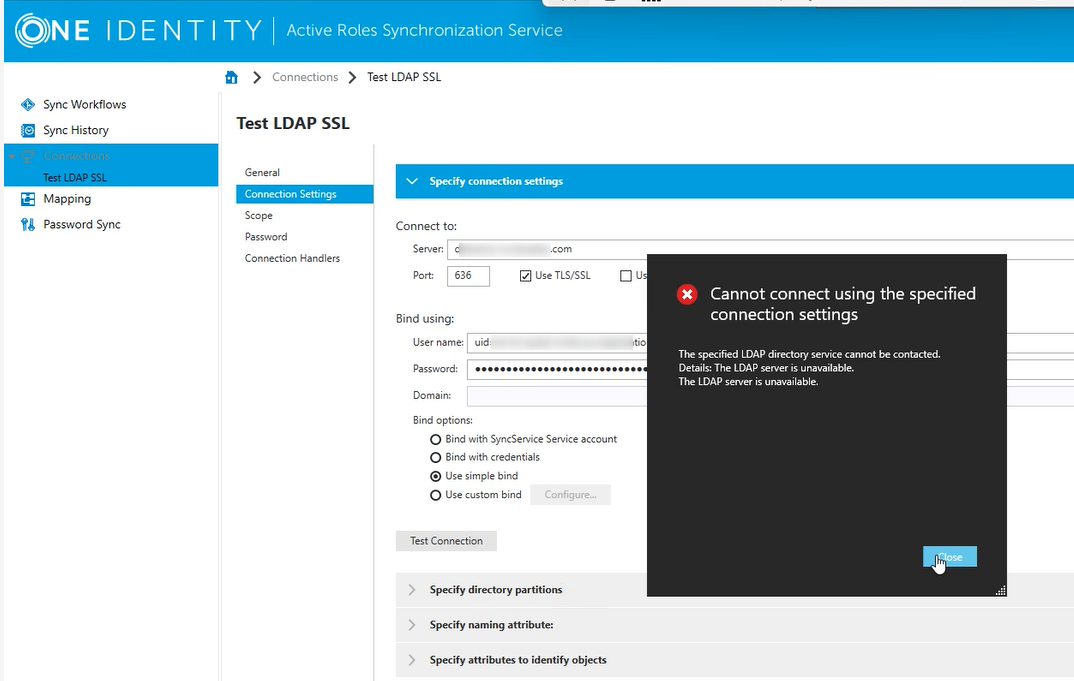
Task: Click the Connections sidebar icon
Action: tap(28, 156)
